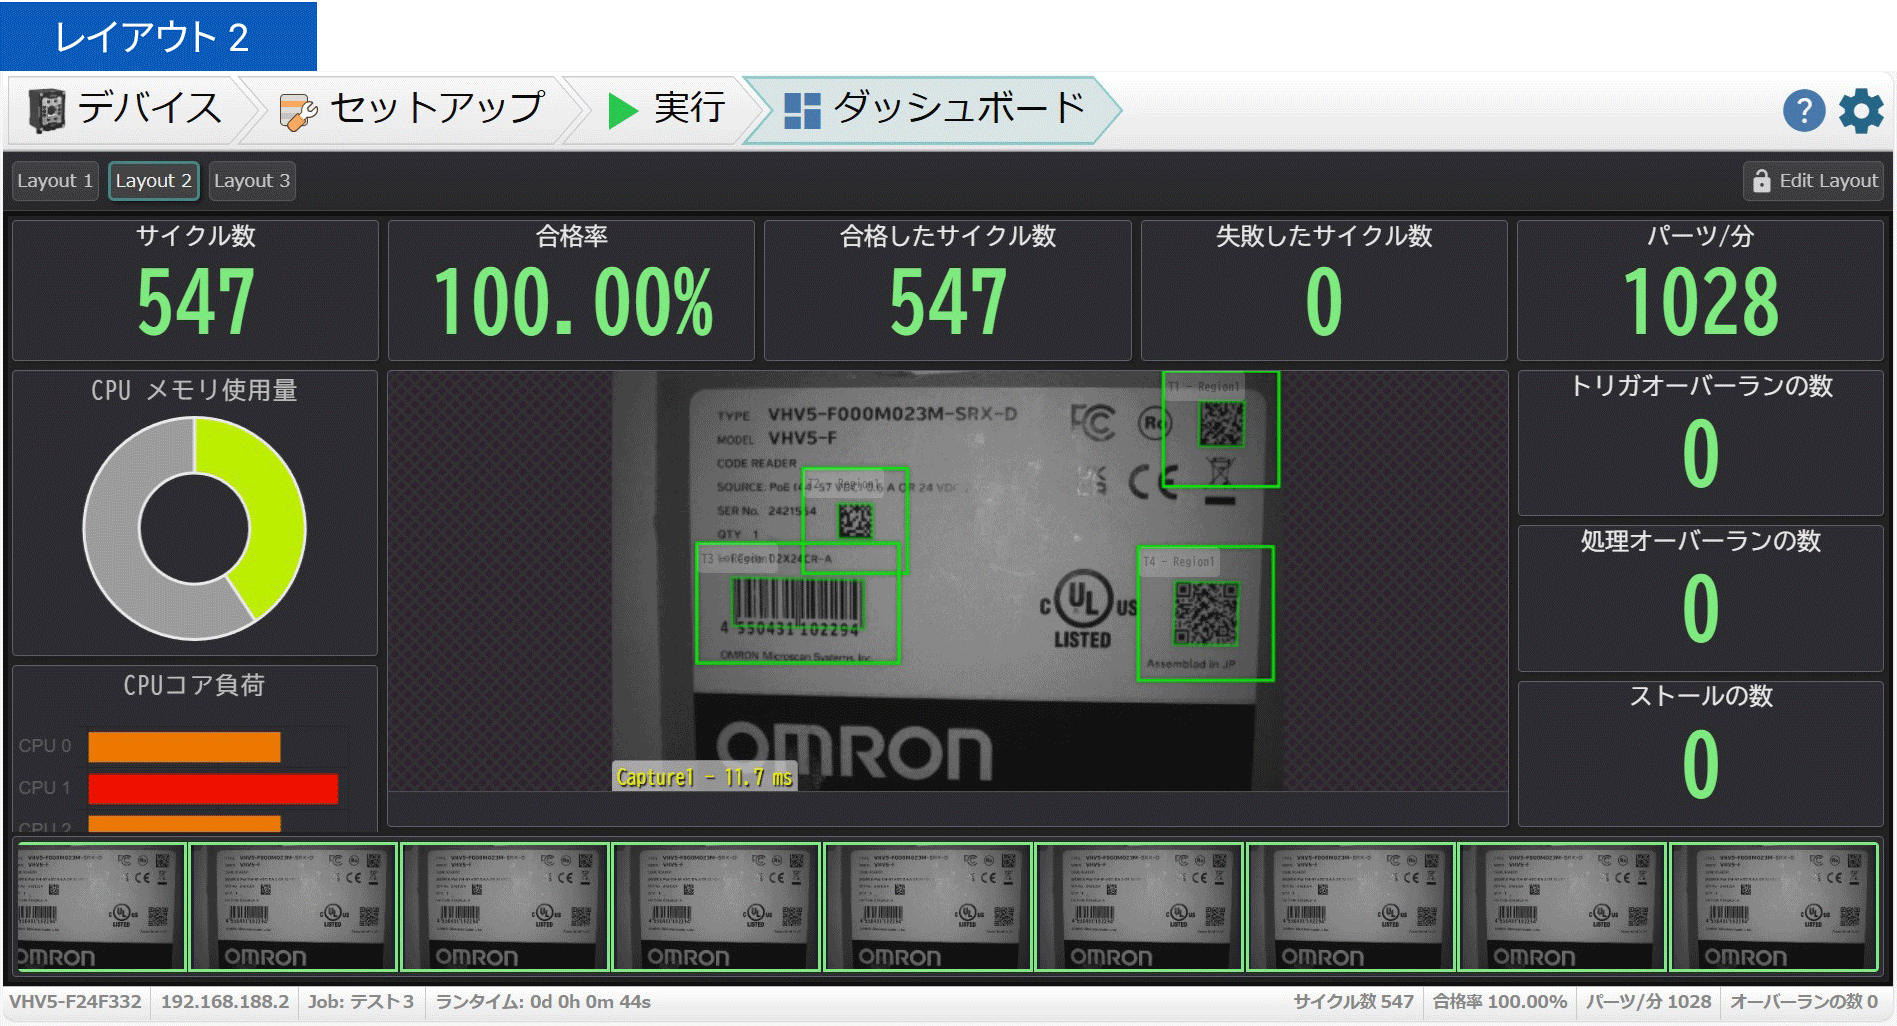
Task: Select the sixth filmstrip thumbnail
Action: (x=1139, y=907)
